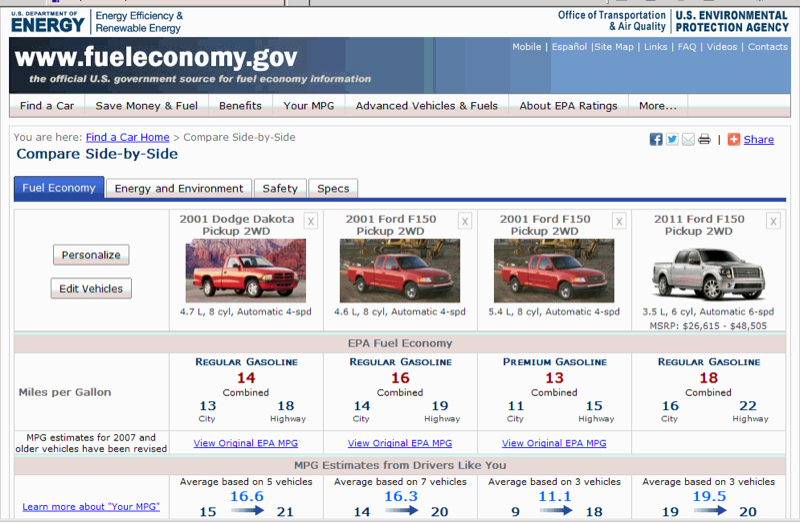The width and height of the screenshot is (800, 523).
Task: Open the Site Map link
Action: click(x=614, y=46)
